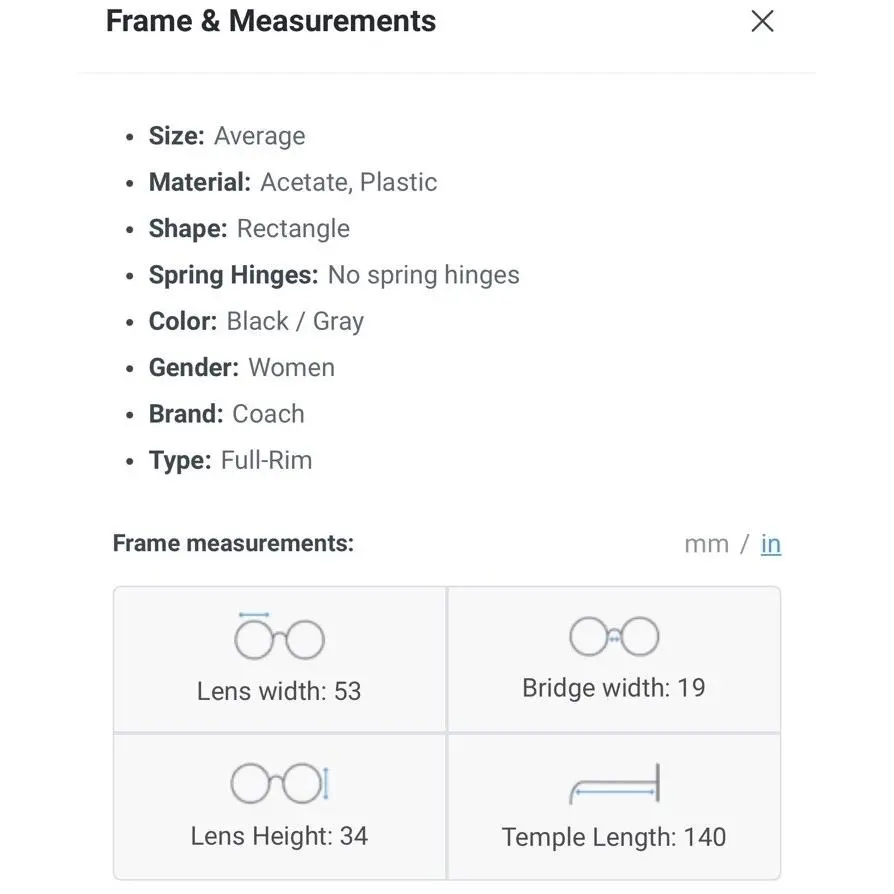This screenshot has width=894, height=894.
Task: Click the Size value 'Average'
Action: click(260, 136)
